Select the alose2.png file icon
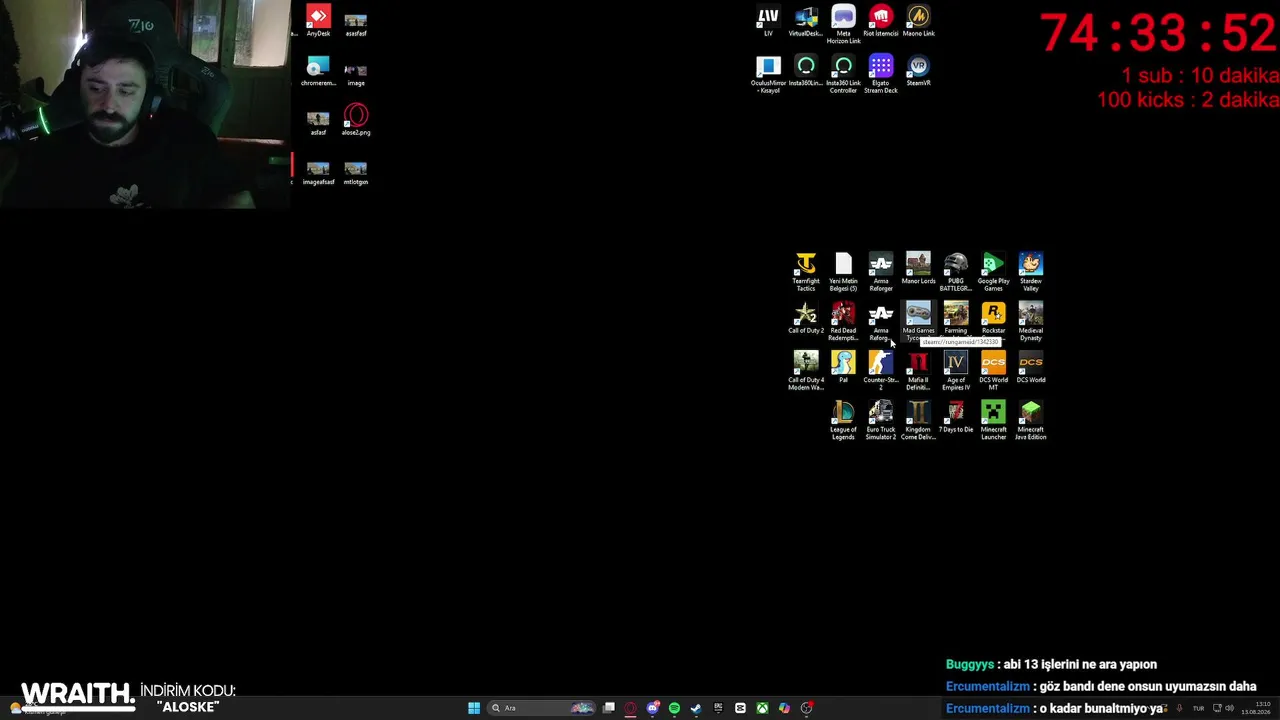The width and height of the screenshot is (1280, 720). tap(356, 120)
